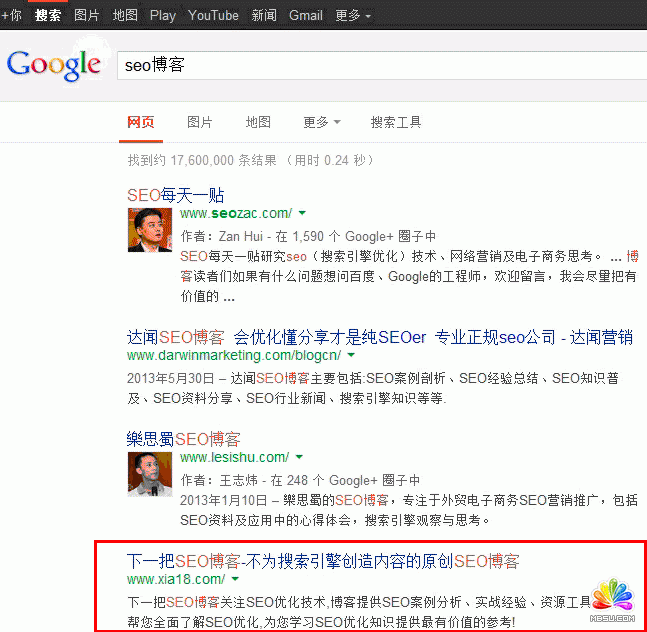The image size is (647, 632).
Task: Expand the arrow beside www.lesishu.com
Action: (x=299, y=457)
